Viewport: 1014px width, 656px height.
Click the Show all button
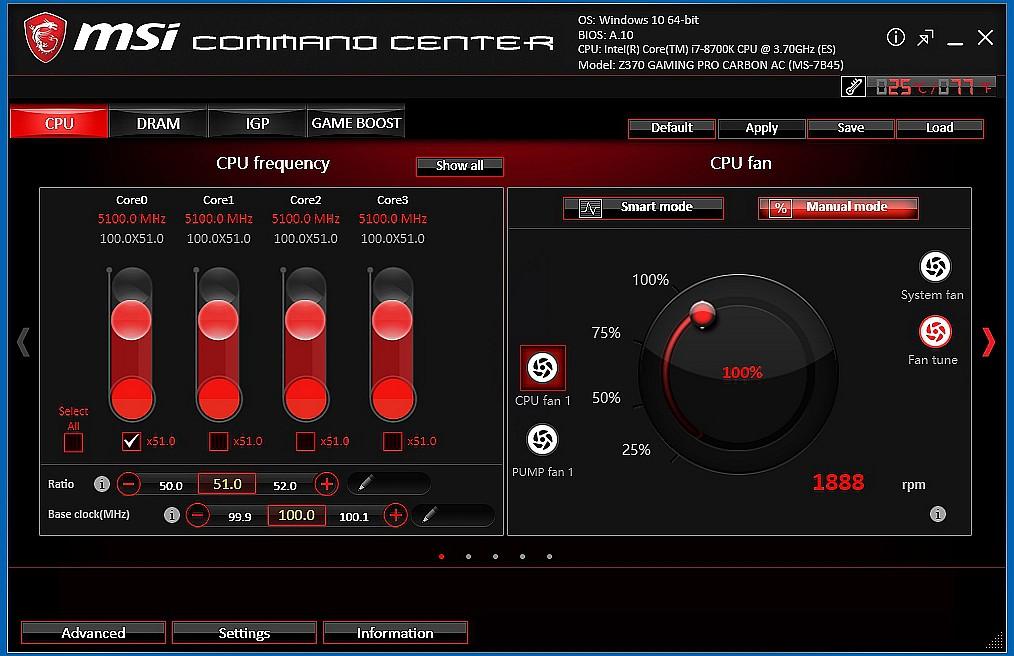coord(459,166)
